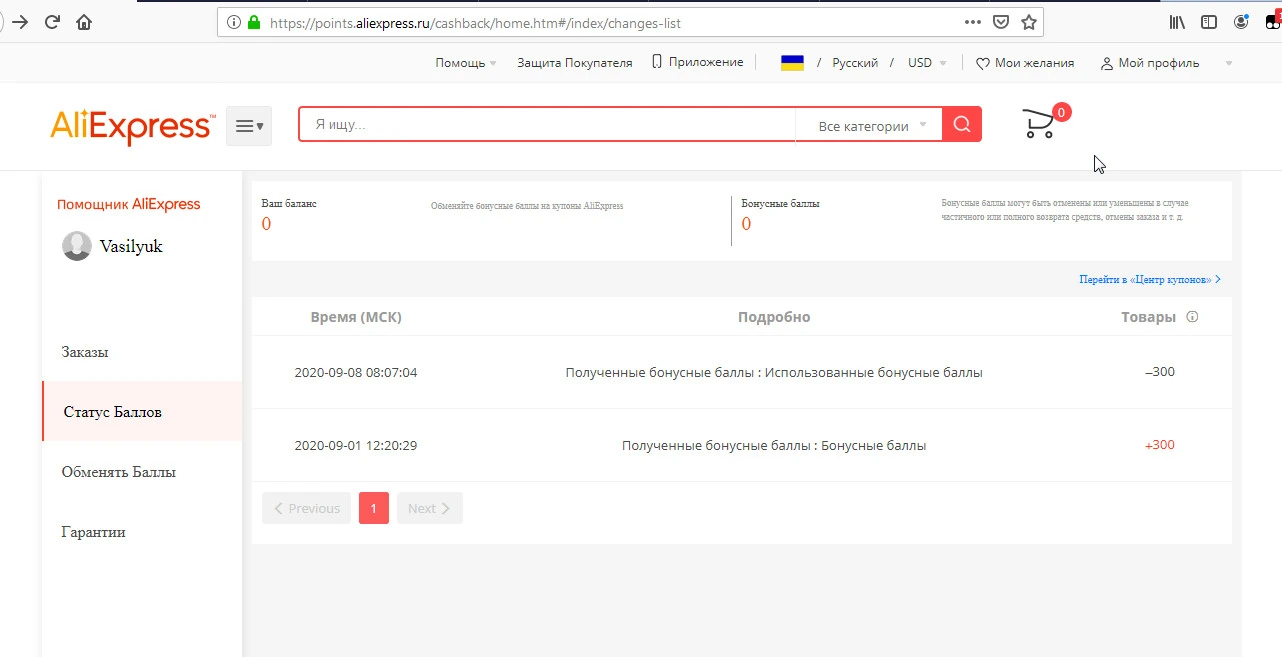This screenshot has height=657, width=1282.
Task: Click the –300 points value
Action: (1160, 372)
